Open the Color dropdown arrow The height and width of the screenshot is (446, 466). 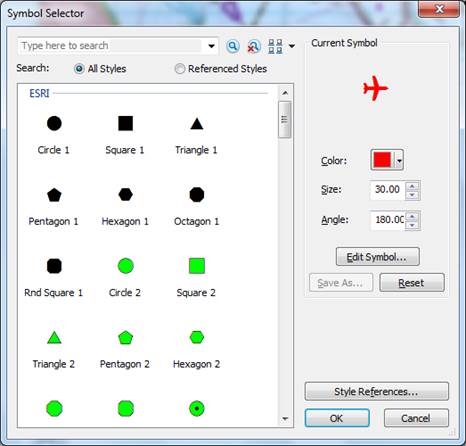tap(399, 161)
